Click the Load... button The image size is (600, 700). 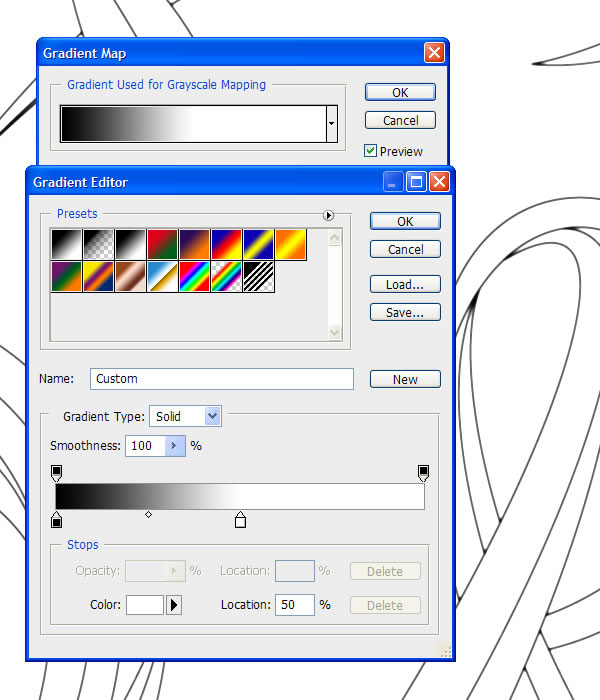(x=405, y=284)
